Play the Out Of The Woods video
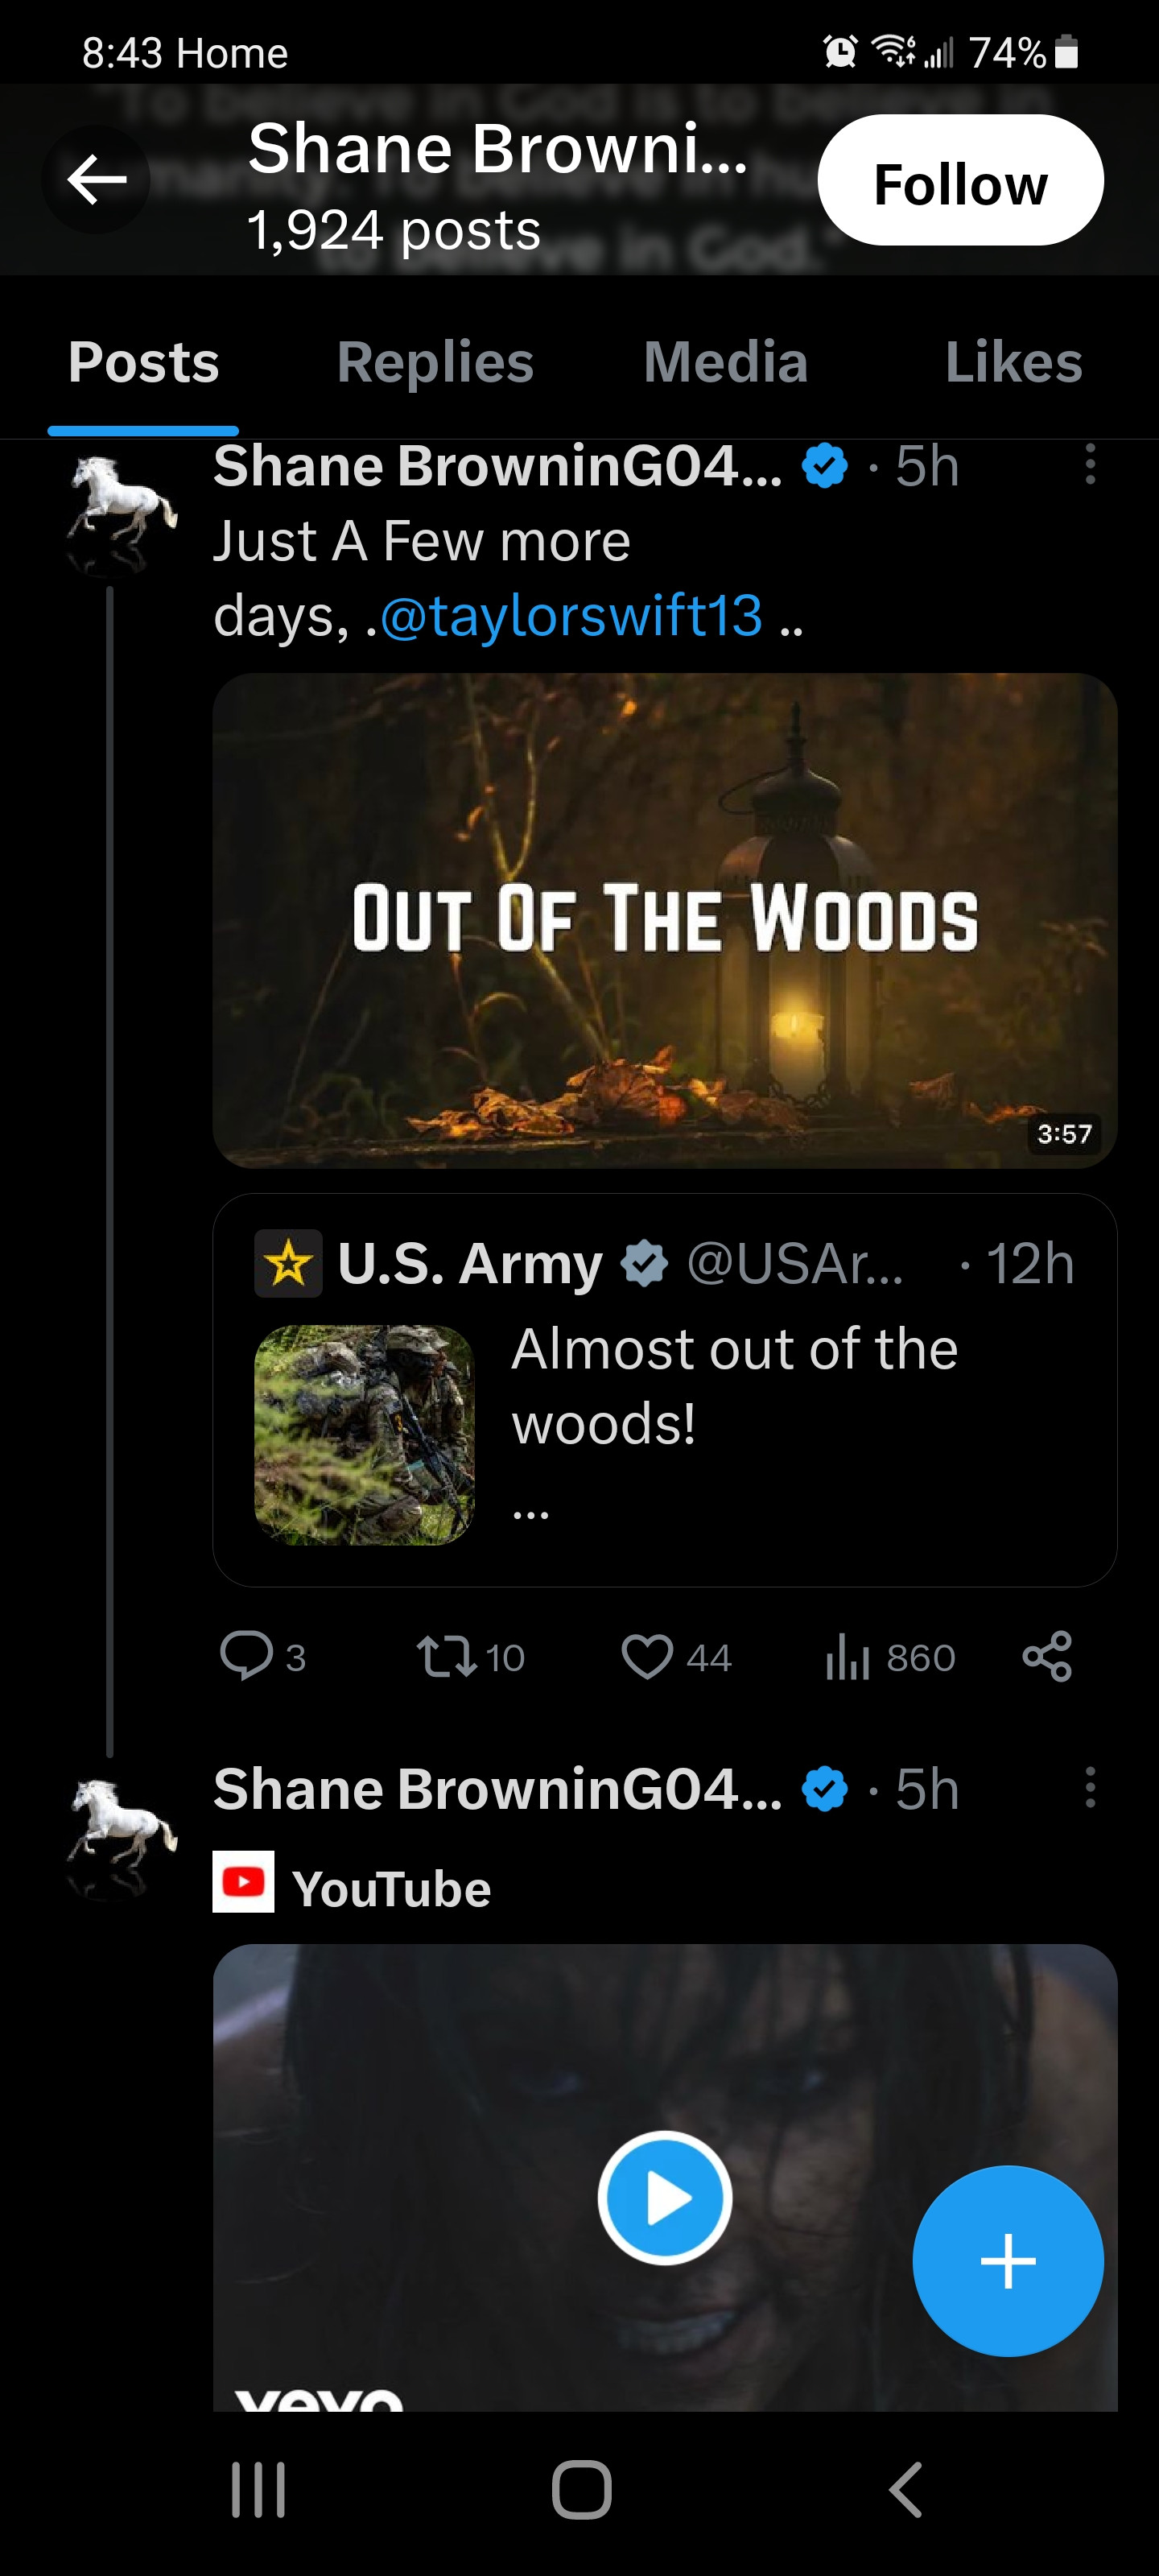The width and height of the screenshot is (1159, 2576). point(664,920)
